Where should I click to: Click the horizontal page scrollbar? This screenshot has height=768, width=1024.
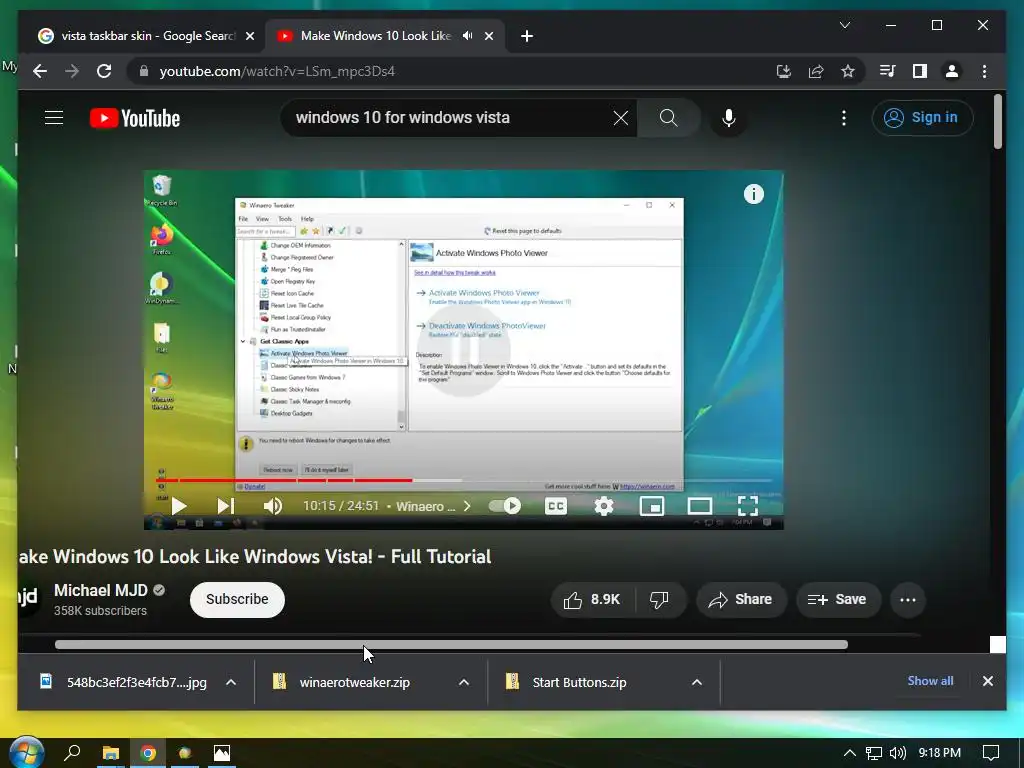(451, 645)
